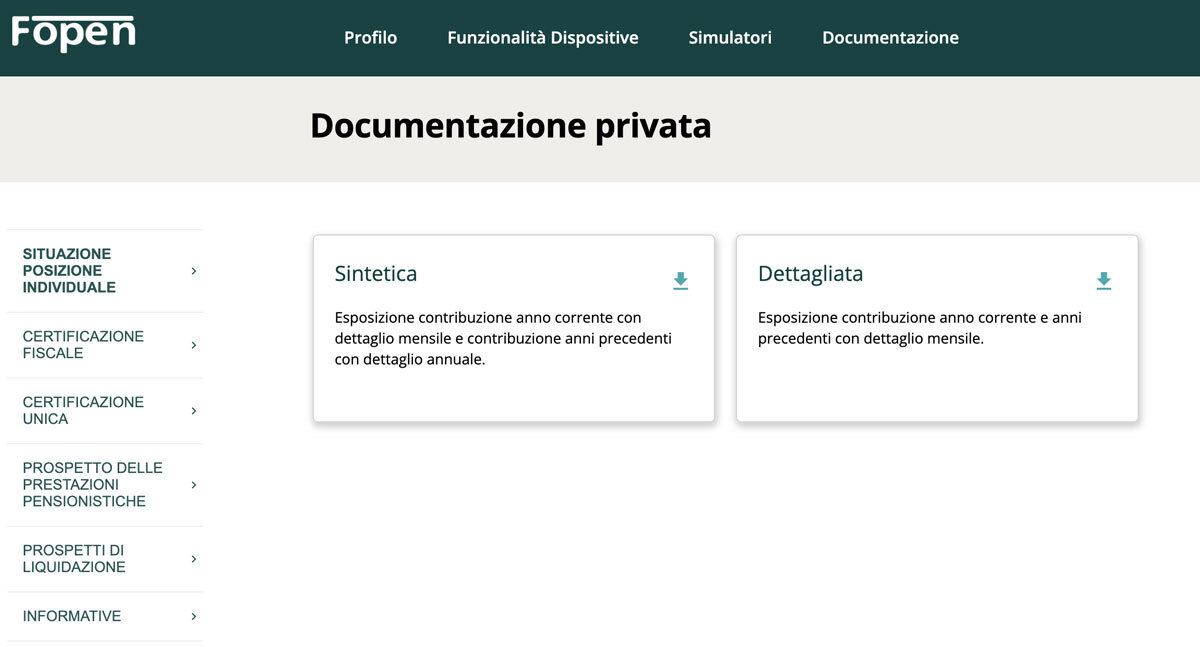This screenshot has height=647, width=1200.
Task: Click the Documentazione privata heading
Action: (x=510, y=127)
